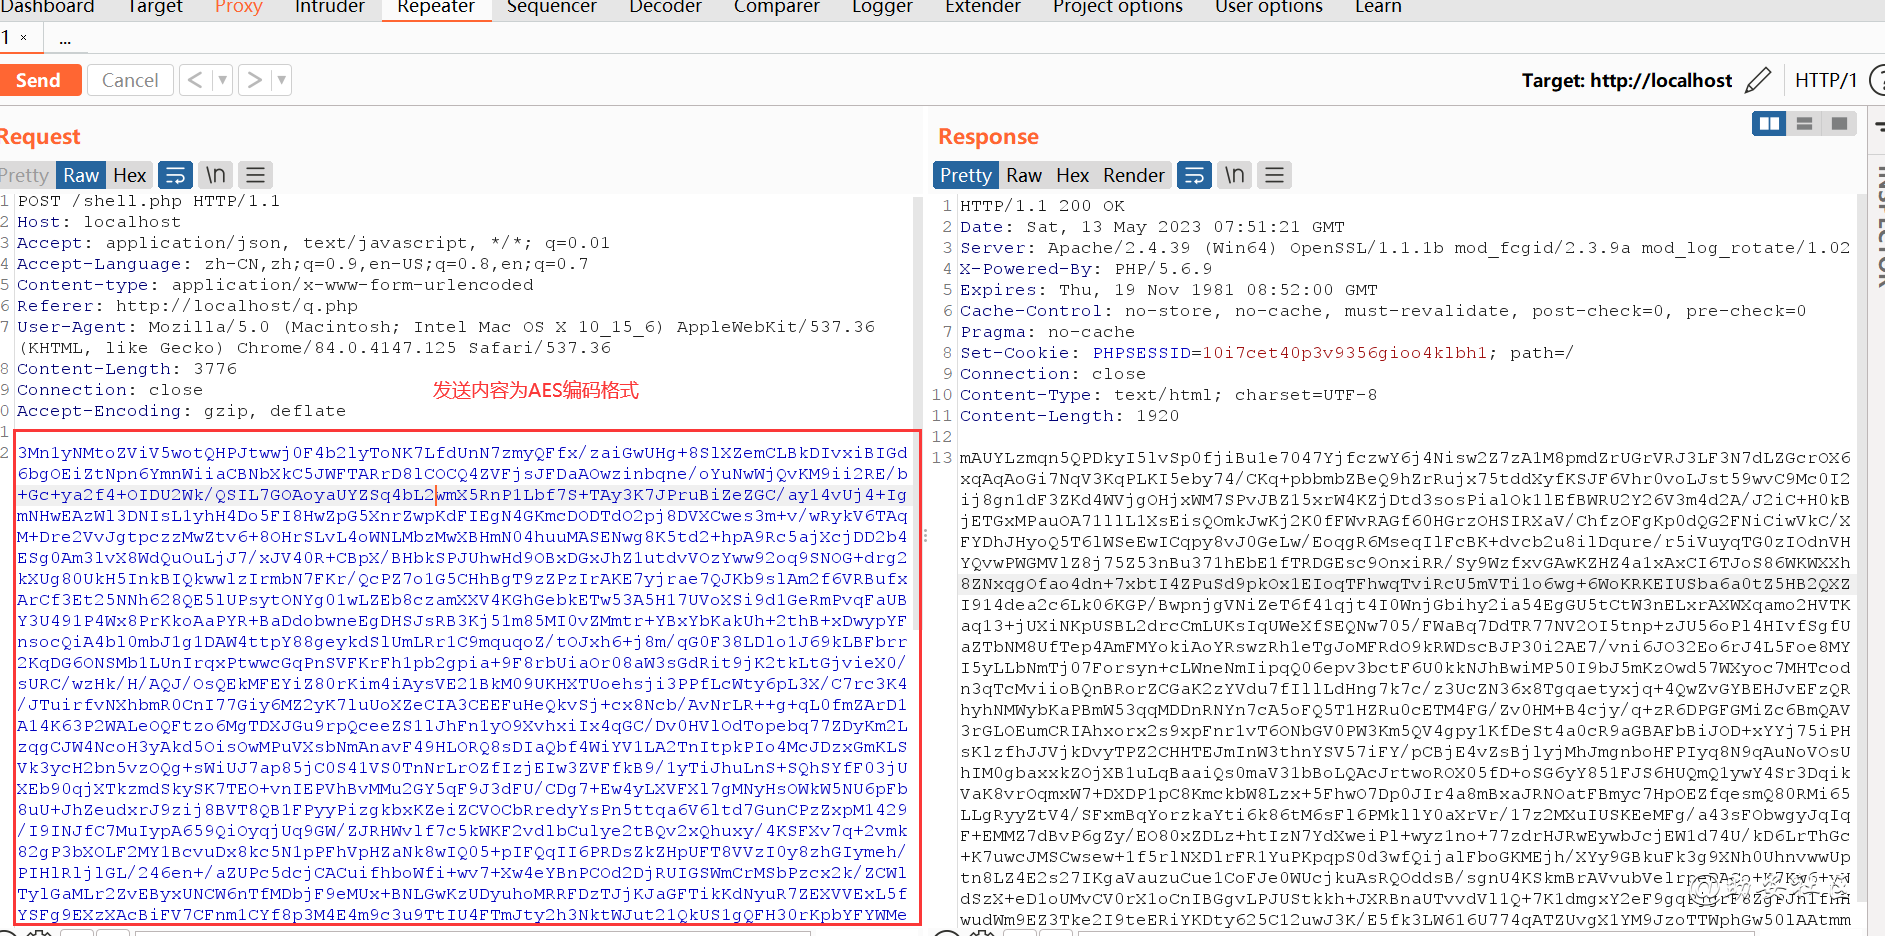The width and height of the screenshot is (1885, 936).
Task: Select combined tabbed layout view
Action: point(1839,123)
